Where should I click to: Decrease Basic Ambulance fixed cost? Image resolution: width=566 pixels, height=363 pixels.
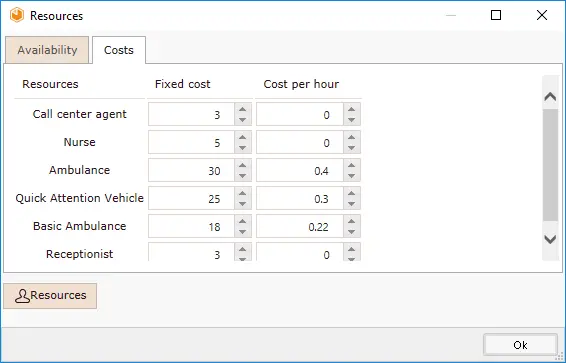pyautogui.click(x=243, y=232)
